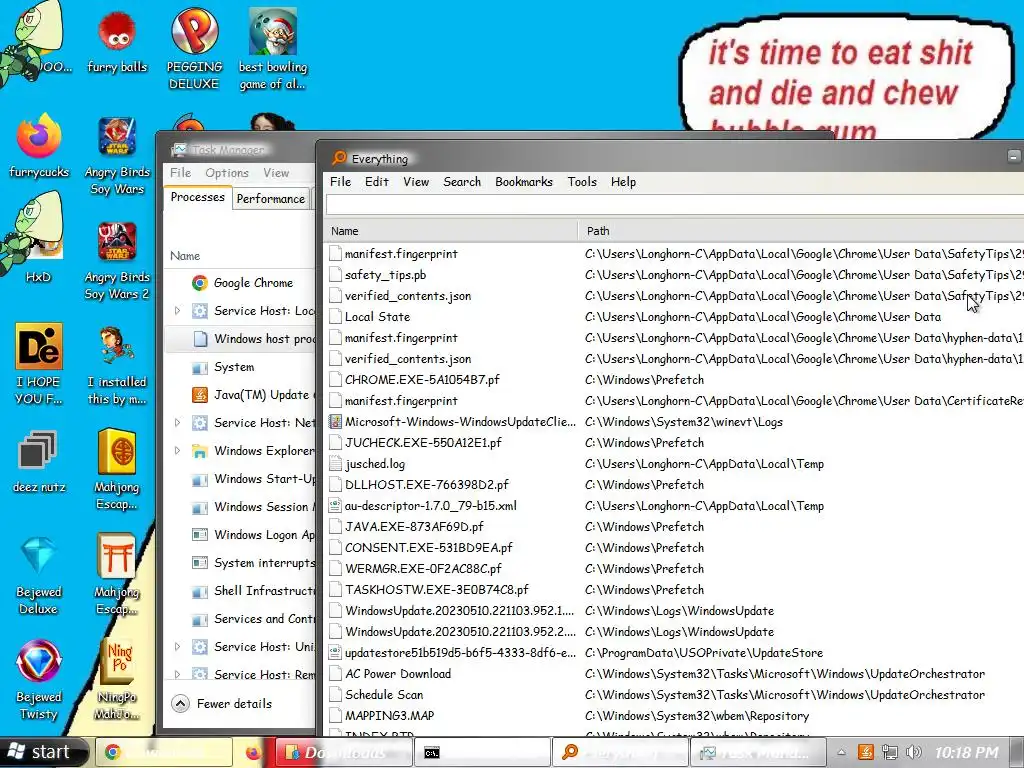Launch the furrycucks Firefox shortcut
Viewport: 1024px width, 768px height.
[39, 146]
